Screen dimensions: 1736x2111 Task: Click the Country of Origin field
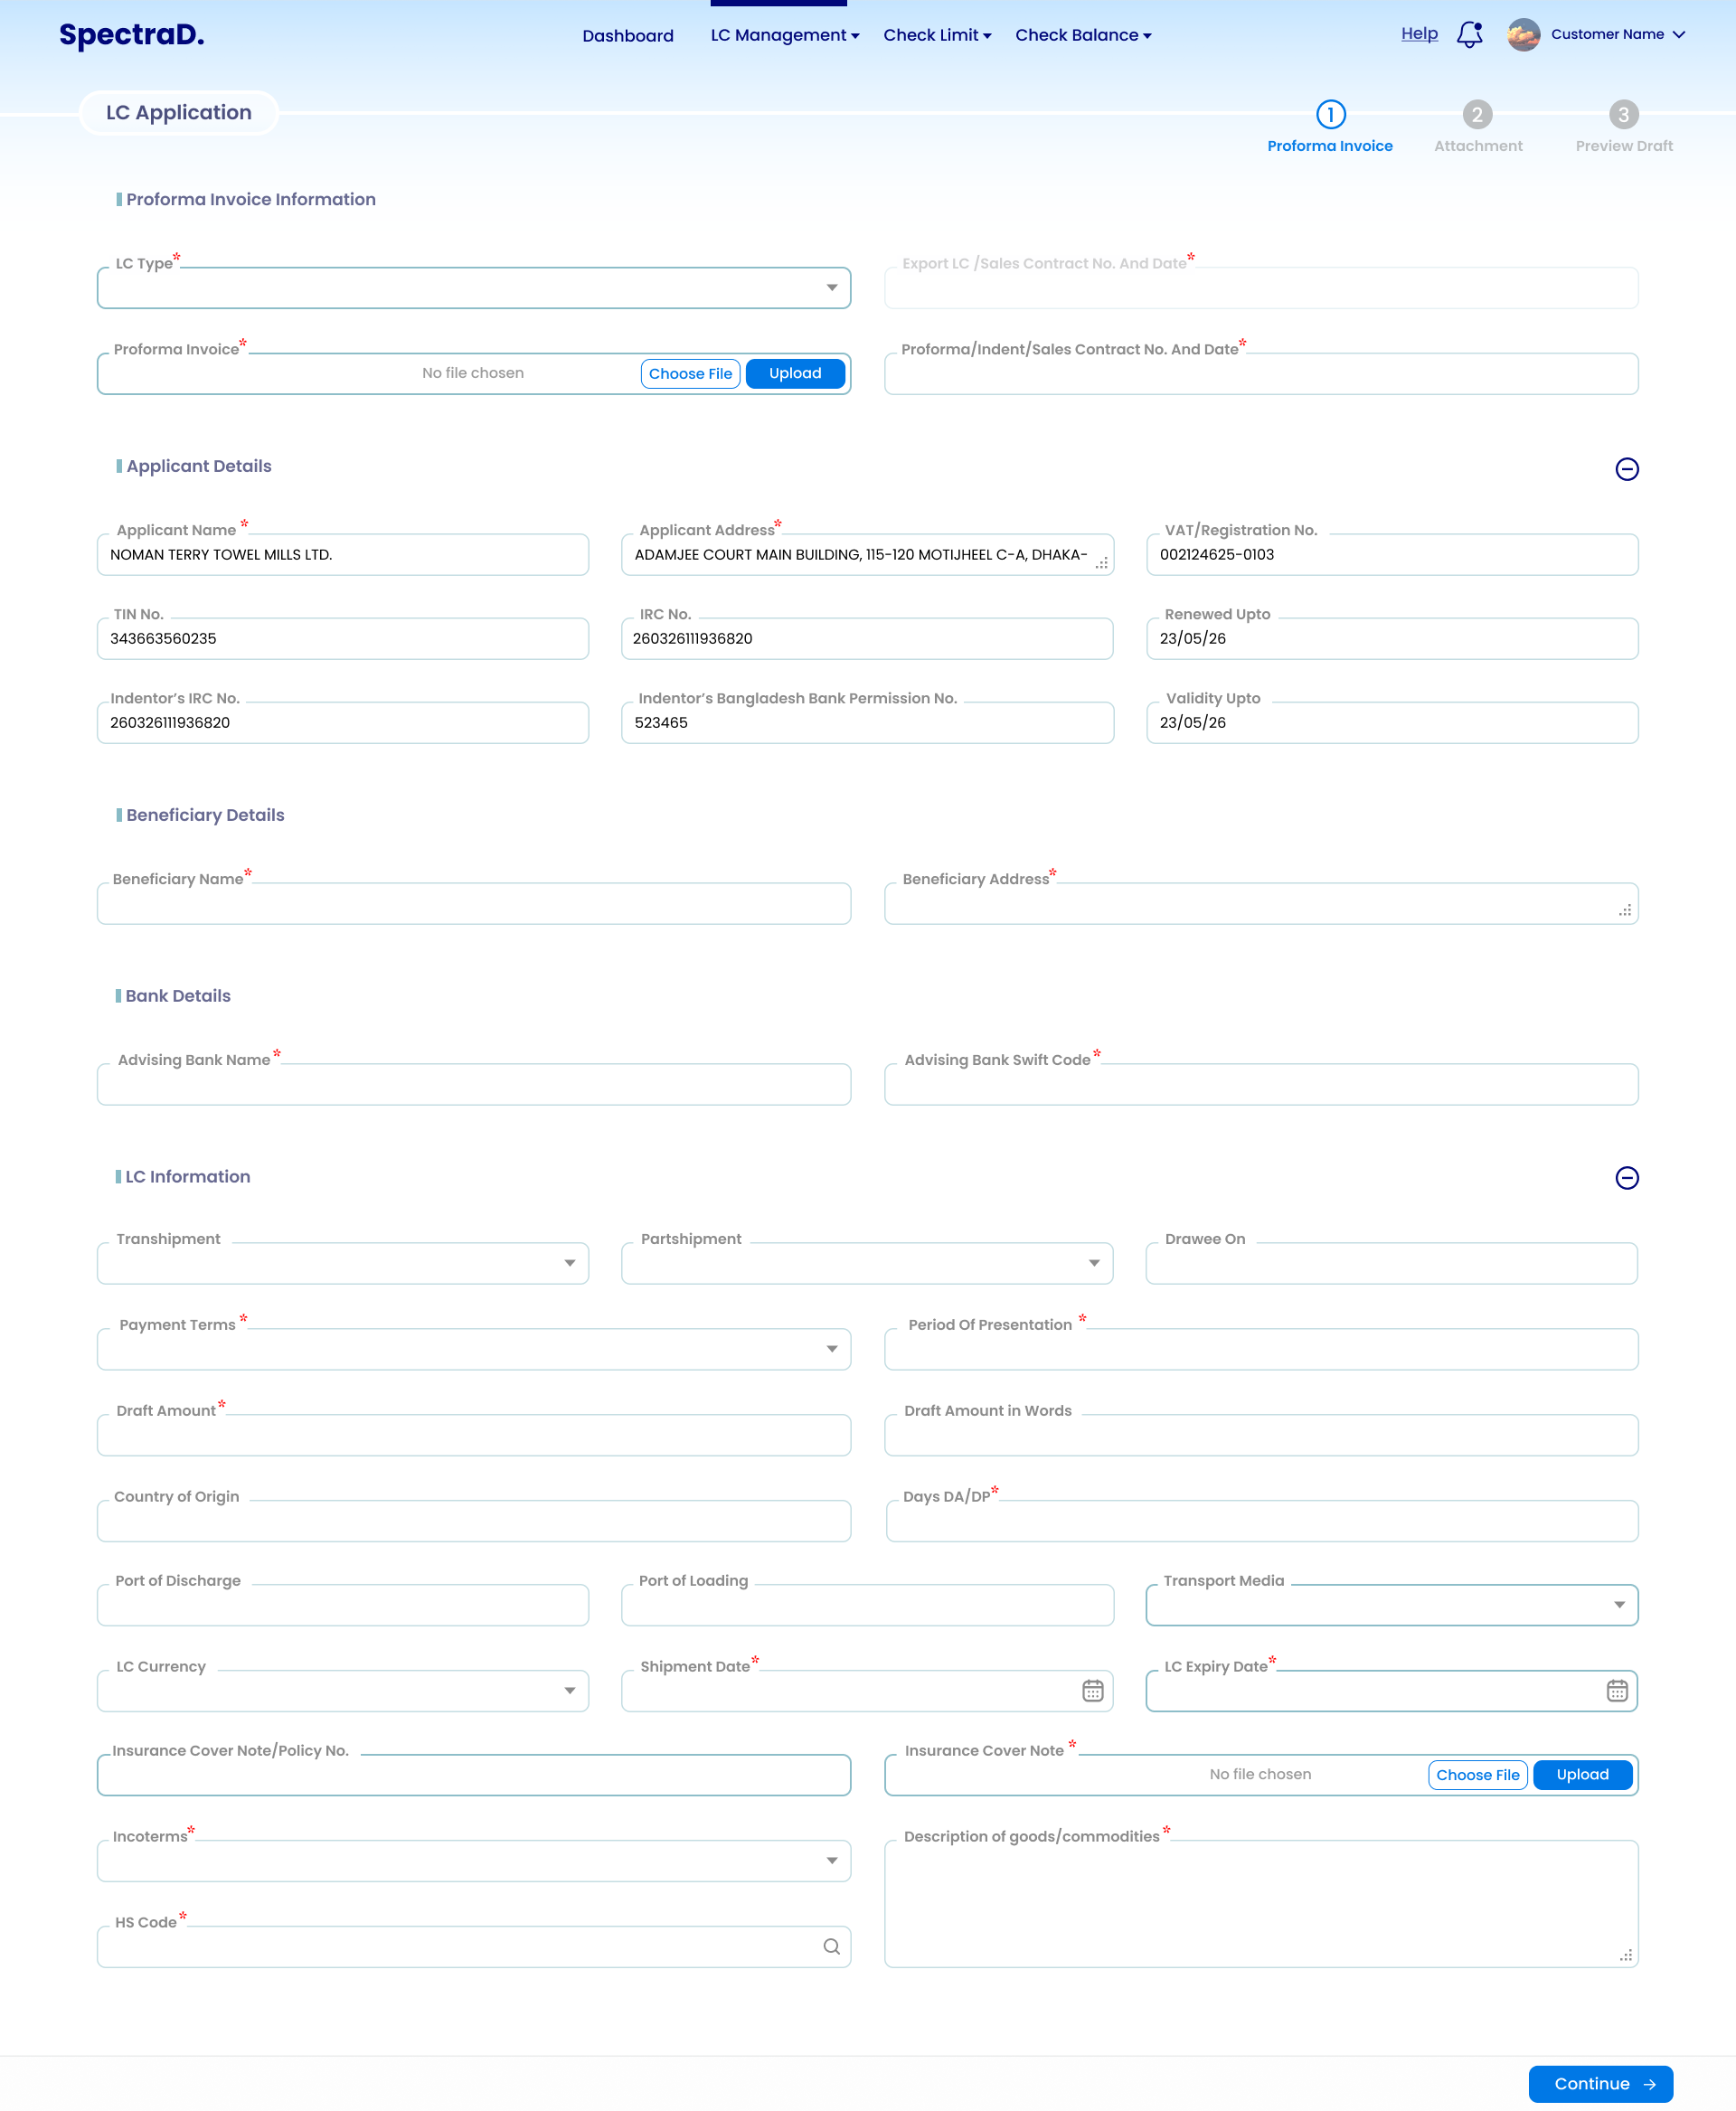tap(474, 1521)
